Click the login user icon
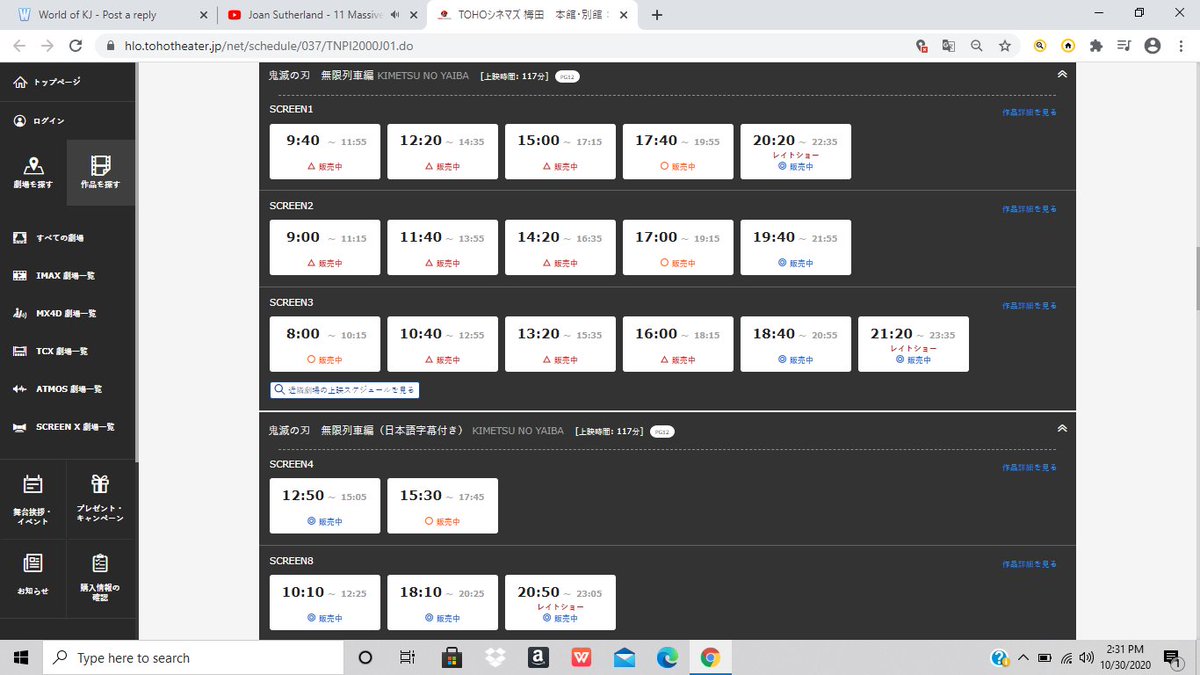This screenshot has width=1200, height=675. (21, 120)
